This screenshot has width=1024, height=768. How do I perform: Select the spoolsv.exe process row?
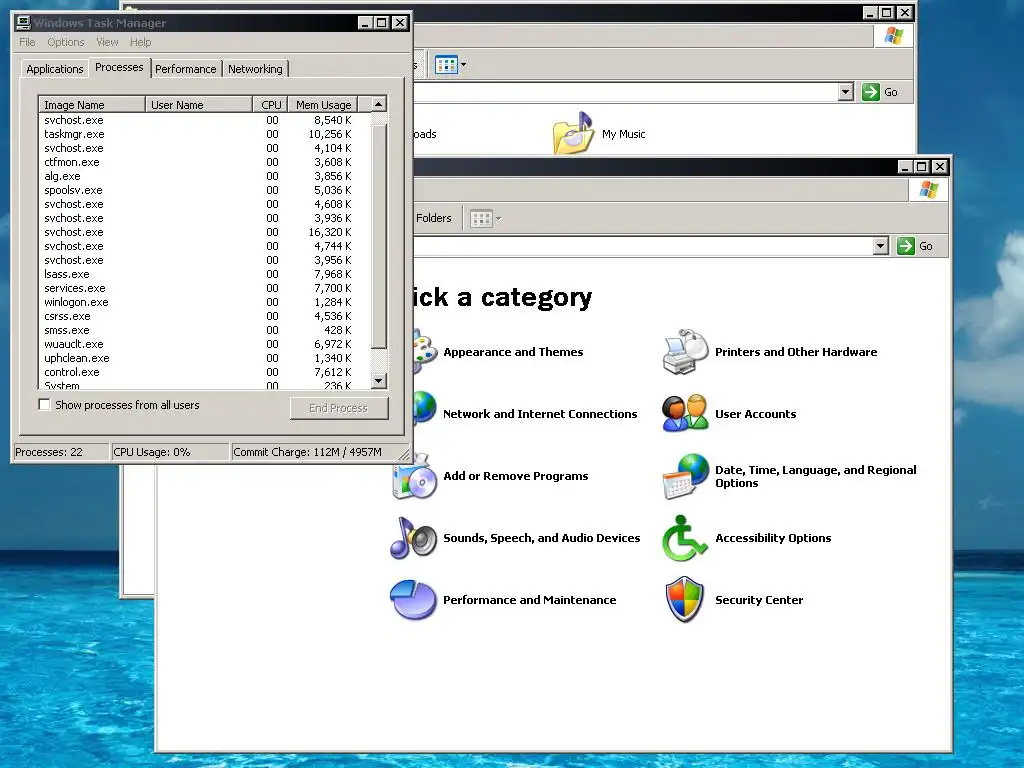point(204,190)
